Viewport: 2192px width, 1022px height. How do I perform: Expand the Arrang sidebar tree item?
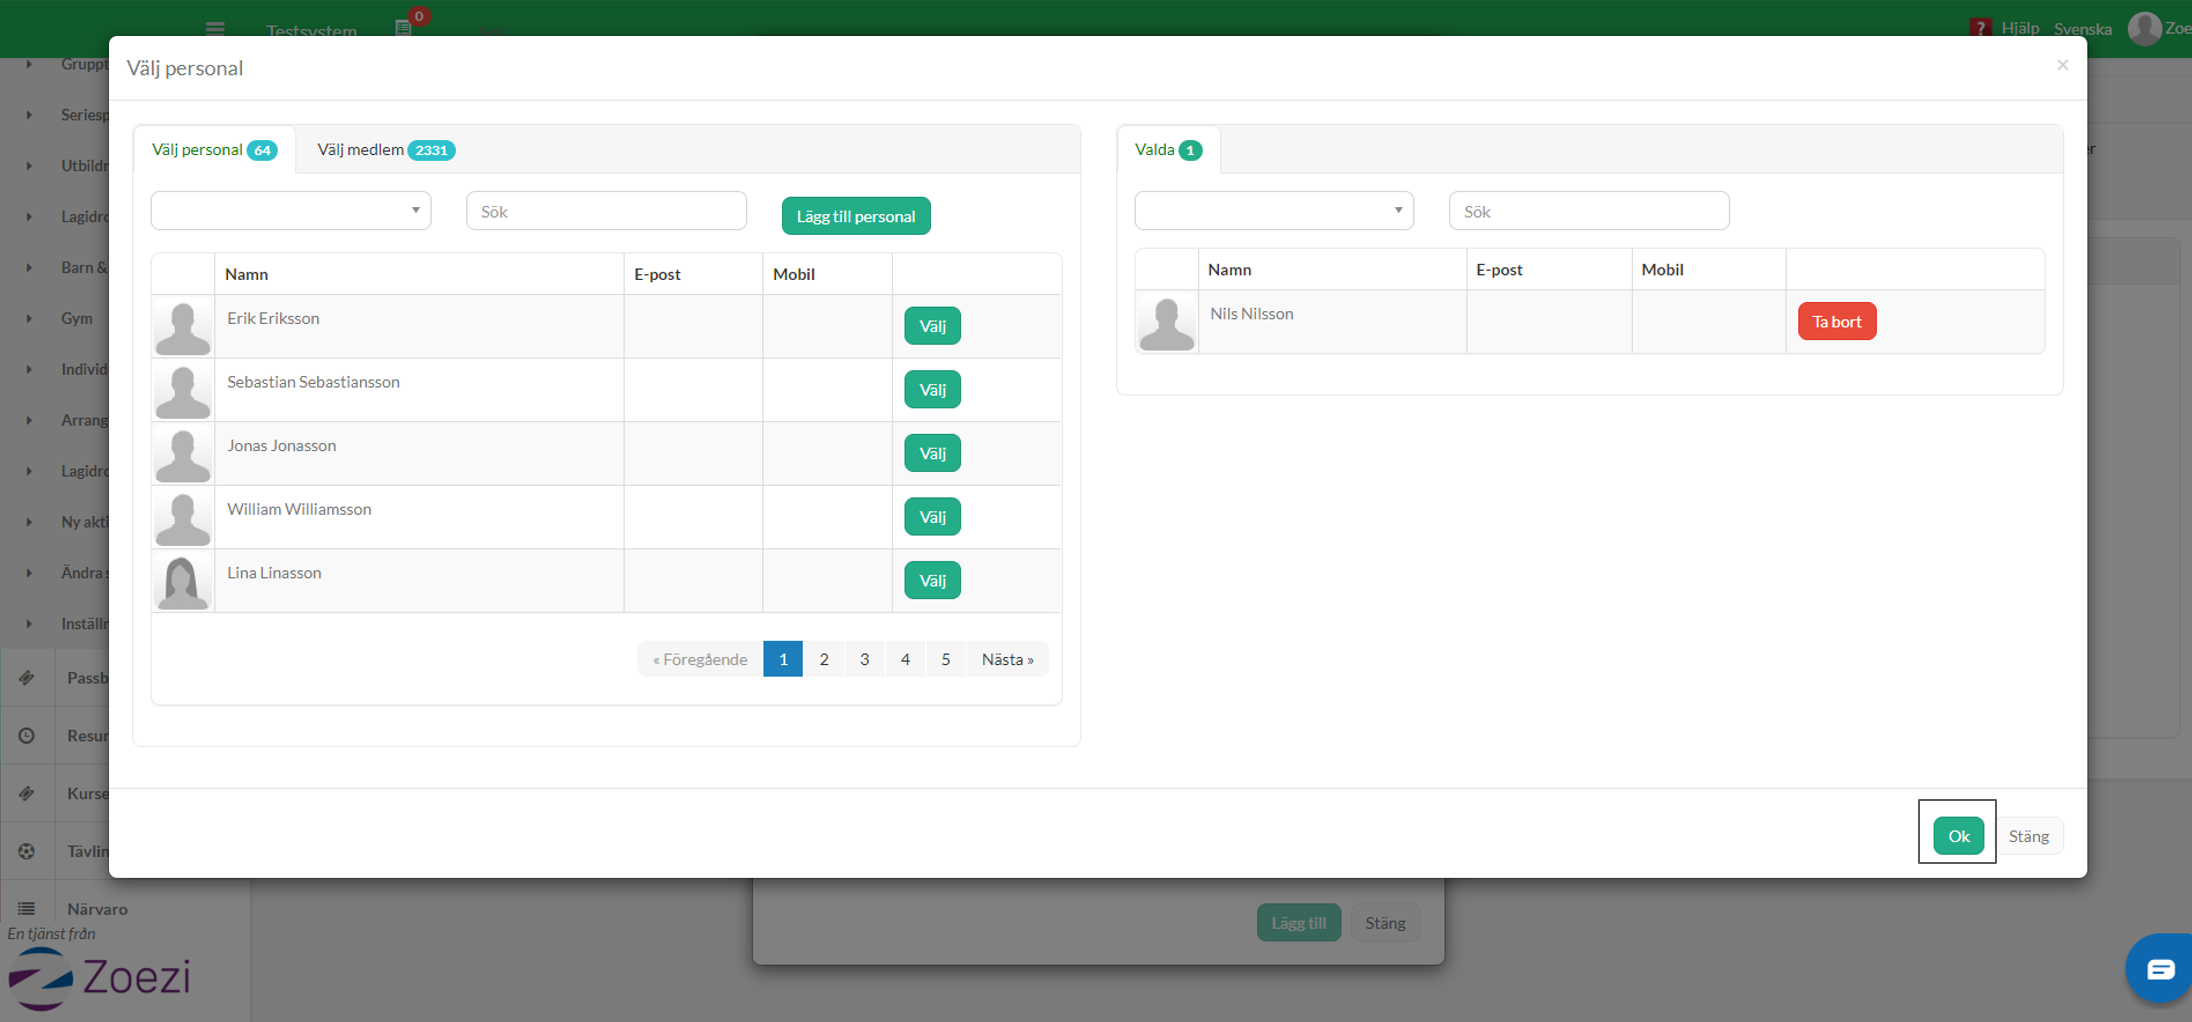(x=29, y=420)
